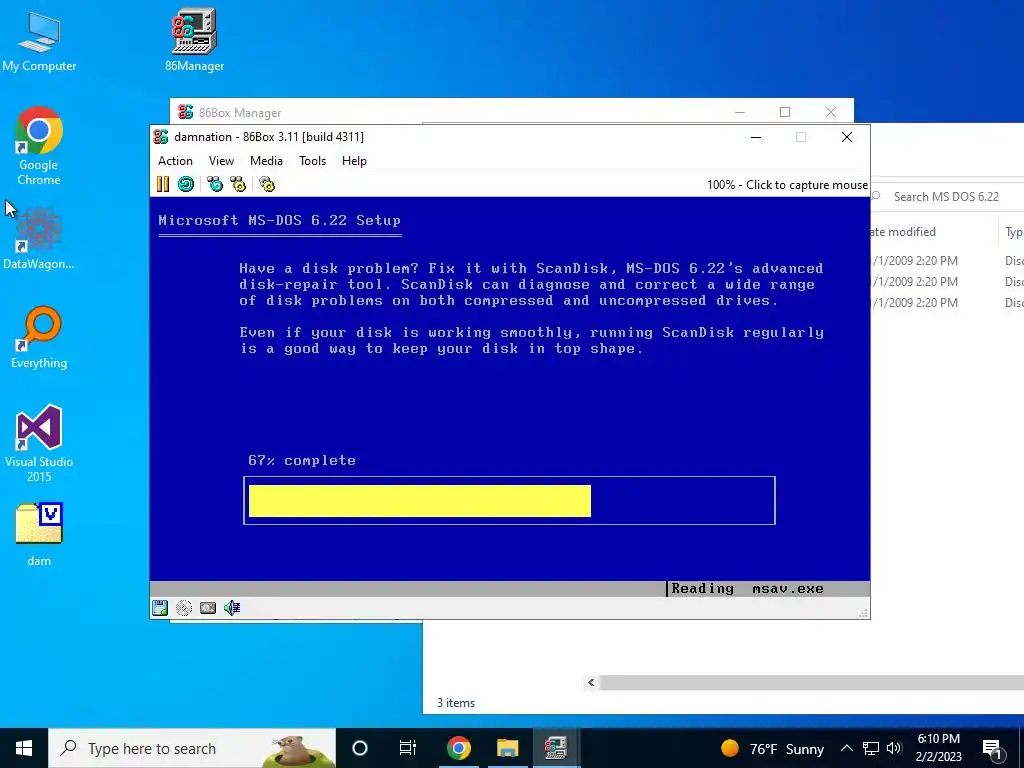Close the 86Box Manager window
This screenshot has width=1024, height=768.
pyautogui.click(x=831, y=112)
